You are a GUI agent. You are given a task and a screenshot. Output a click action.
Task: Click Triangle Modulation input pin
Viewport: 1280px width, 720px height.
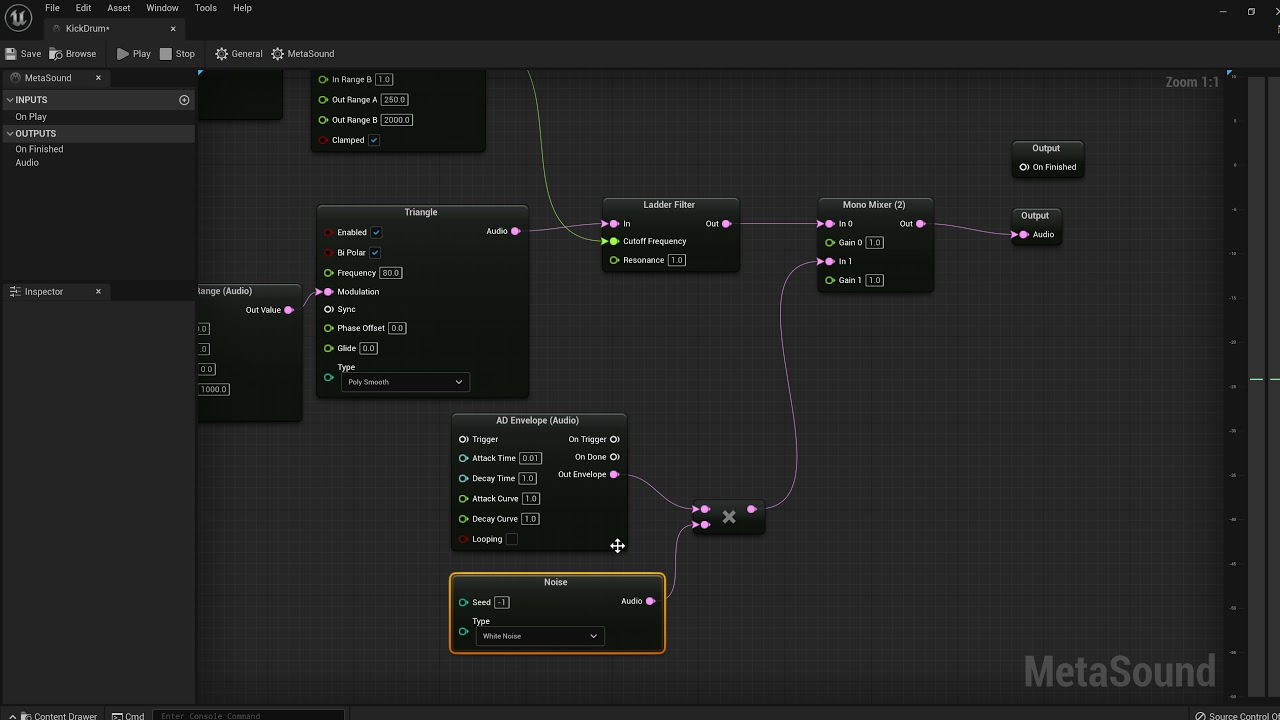328,292
